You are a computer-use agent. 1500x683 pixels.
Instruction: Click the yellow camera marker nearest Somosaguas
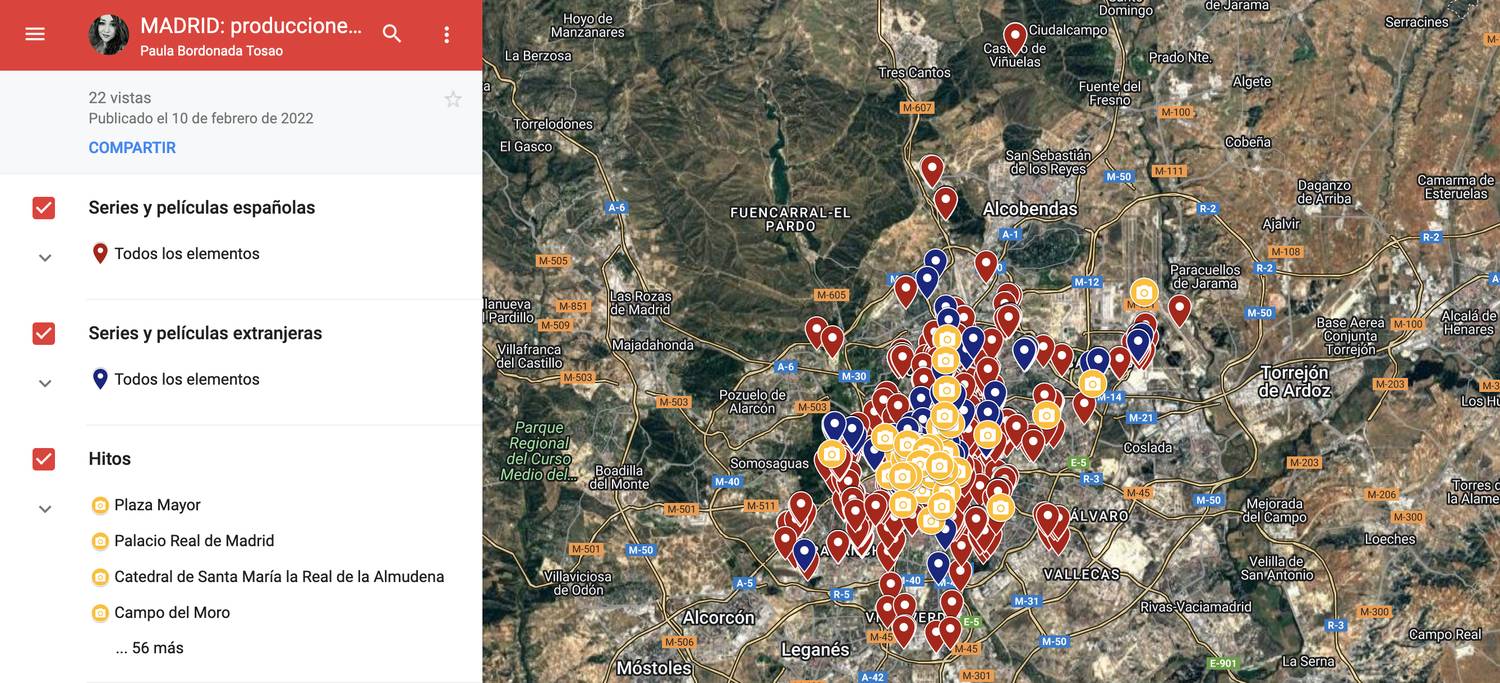(x=831, y=453)
